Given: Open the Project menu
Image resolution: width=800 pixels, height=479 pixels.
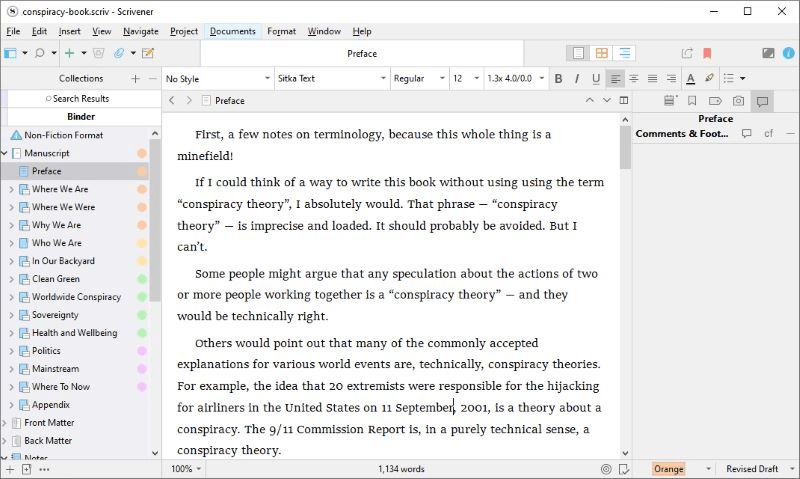Looking at the screenshot, I should pos(184,31).
